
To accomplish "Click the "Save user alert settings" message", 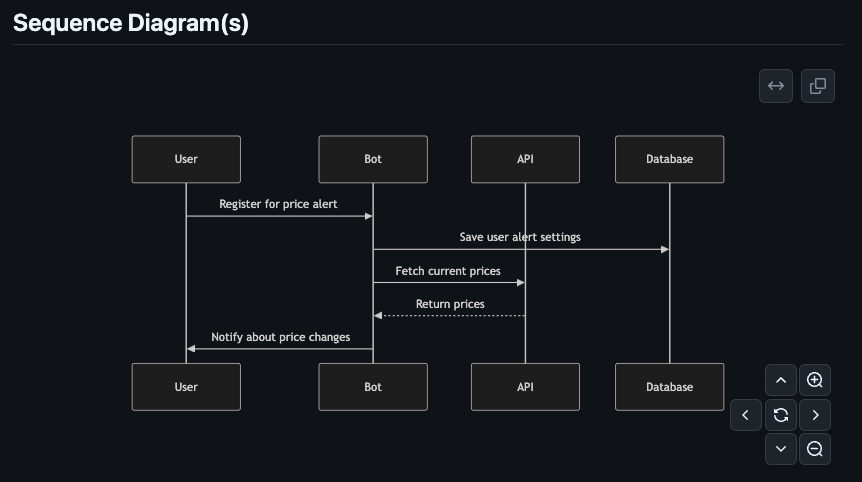I will (520, 237).
